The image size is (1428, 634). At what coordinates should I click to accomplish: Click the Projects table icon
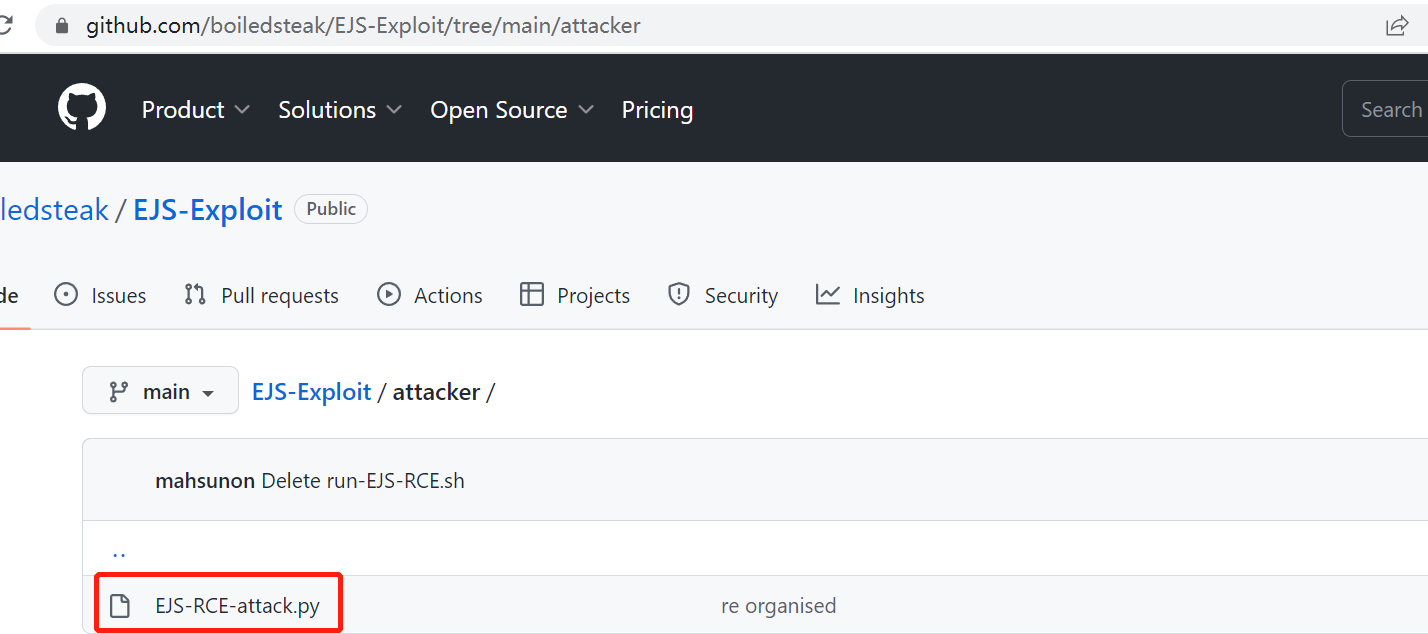532,295
